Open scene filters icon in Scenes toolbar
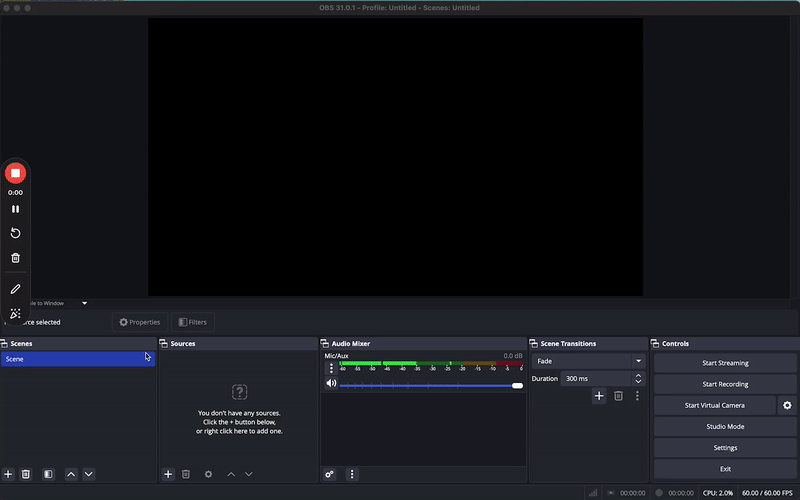This screenshot has height=500, width=800. 48,474
